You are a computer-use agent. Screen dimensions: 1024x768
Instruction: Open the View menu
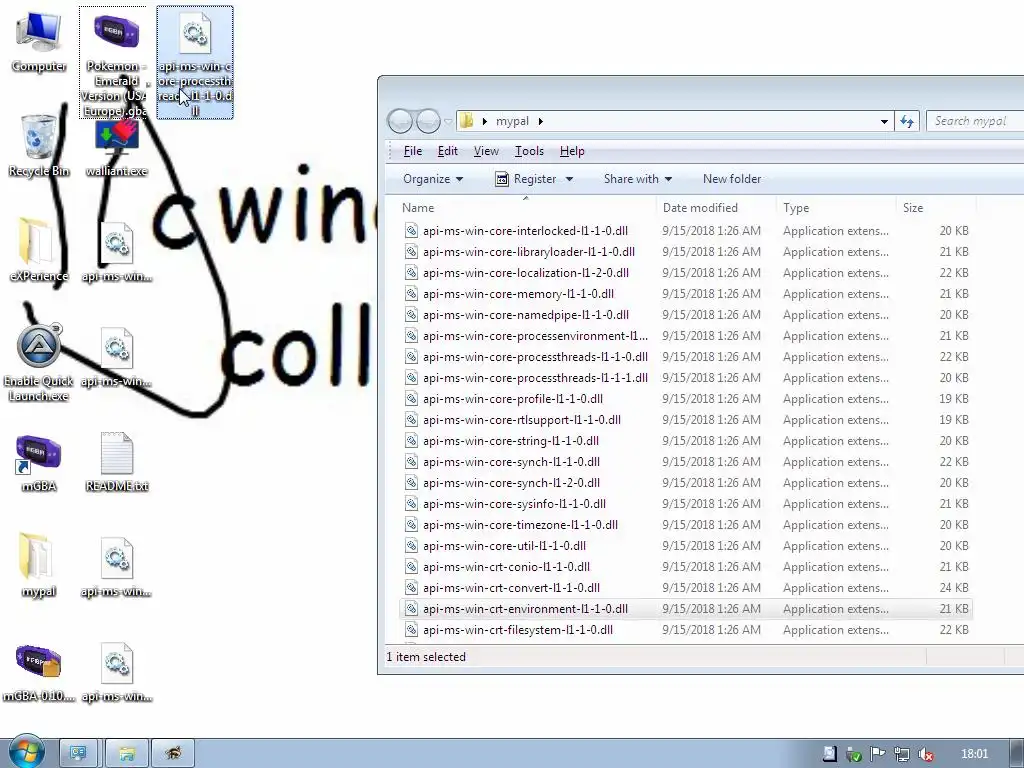[x=486, y=151]
